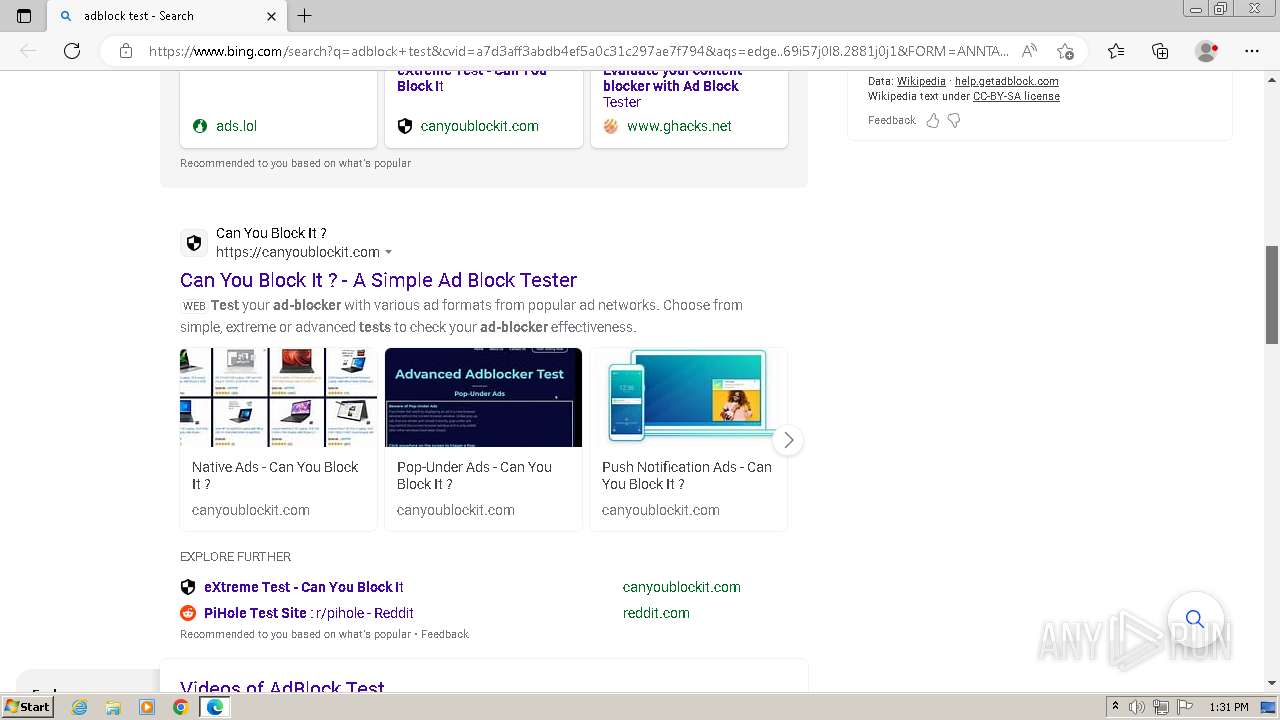1280x720 pixels.
Task: Open Native Ads - Can You Block It link
Action: (x=275, y=475)
